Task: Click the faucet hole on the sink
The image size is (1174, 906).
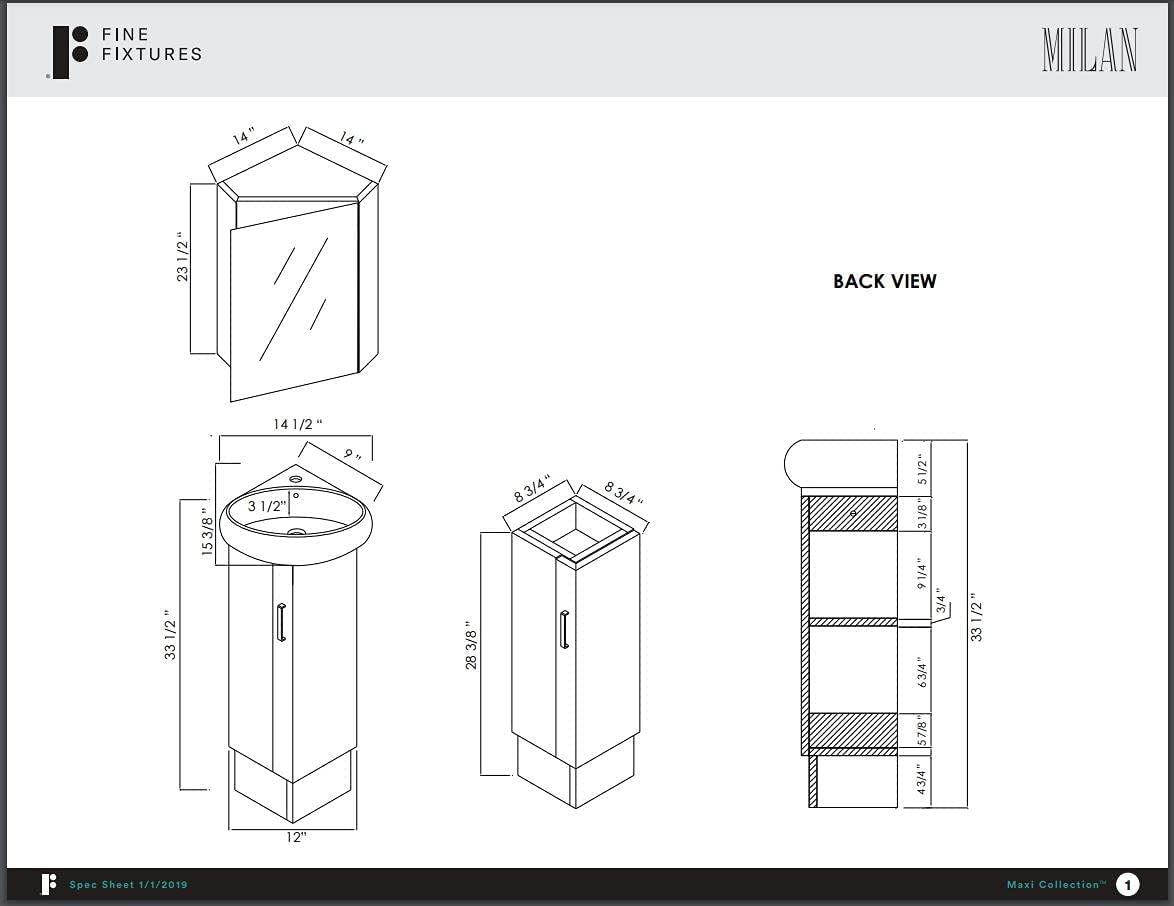Action: (x=296, y=479)
